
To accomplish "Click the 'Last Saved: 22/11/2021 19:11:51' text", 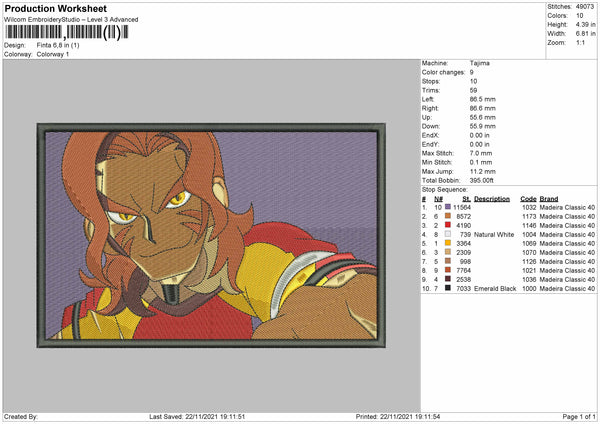I will tap(197, 417).
